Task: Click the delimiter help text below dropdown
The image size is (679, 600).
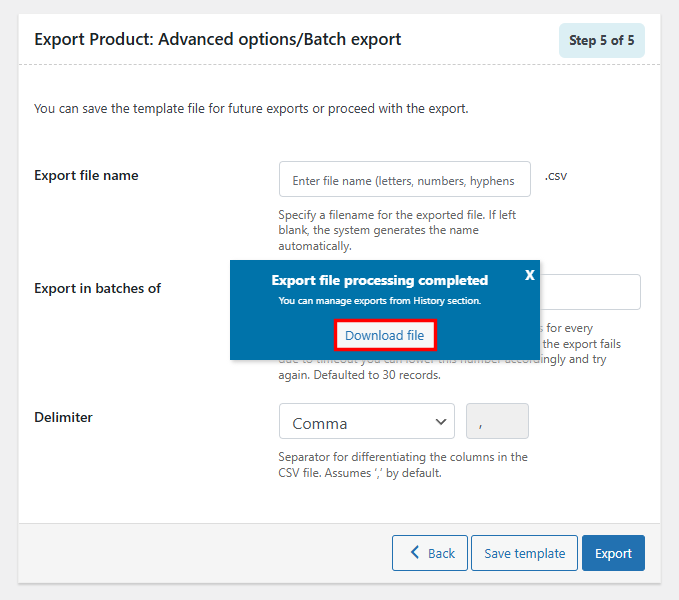Action: point(403,465)
